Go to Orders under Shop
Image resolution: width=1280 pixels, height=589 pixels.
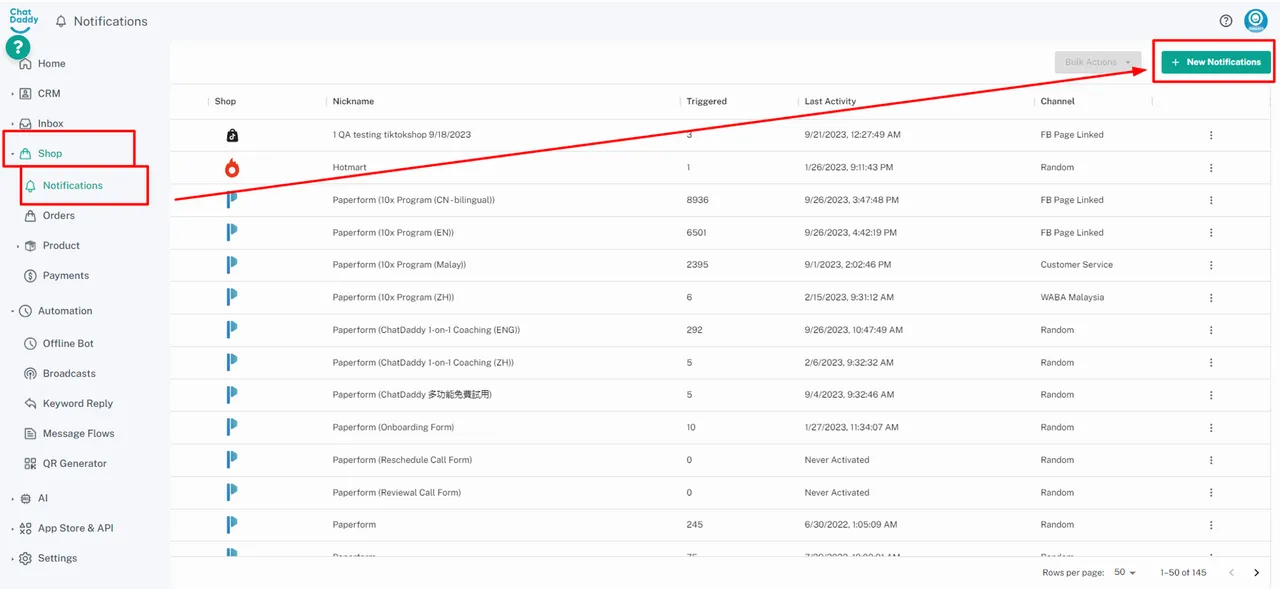(x=58, y=215)
